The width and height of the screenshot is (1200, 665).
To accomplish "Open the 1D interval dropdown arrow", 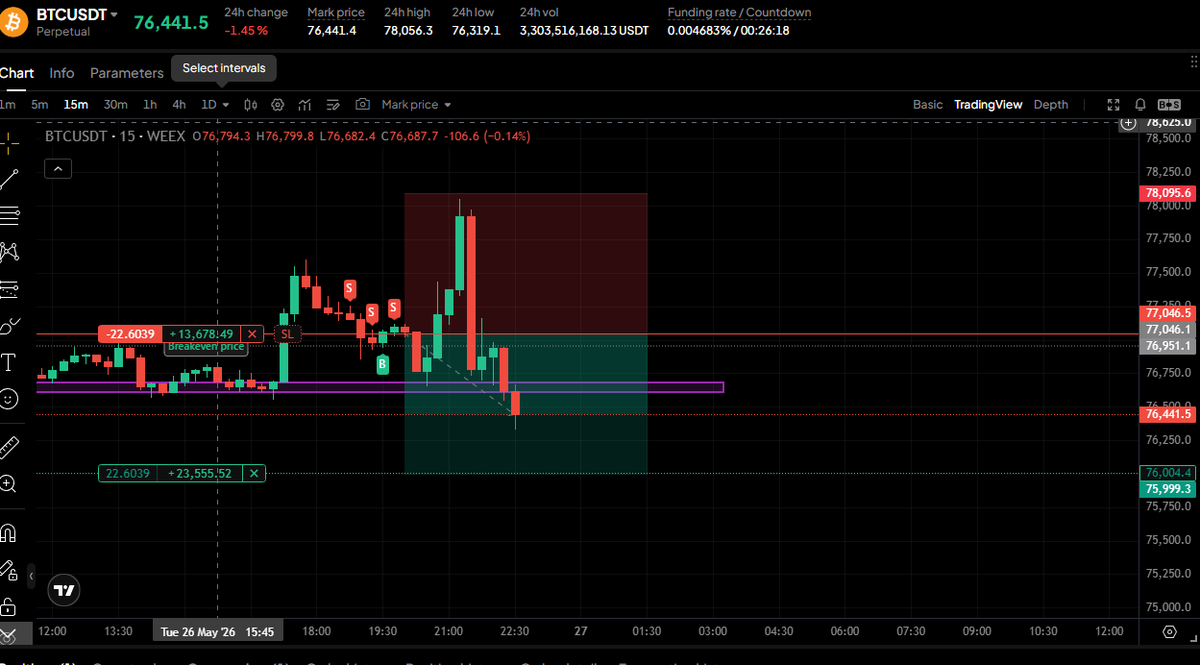I will coord(226,104).
